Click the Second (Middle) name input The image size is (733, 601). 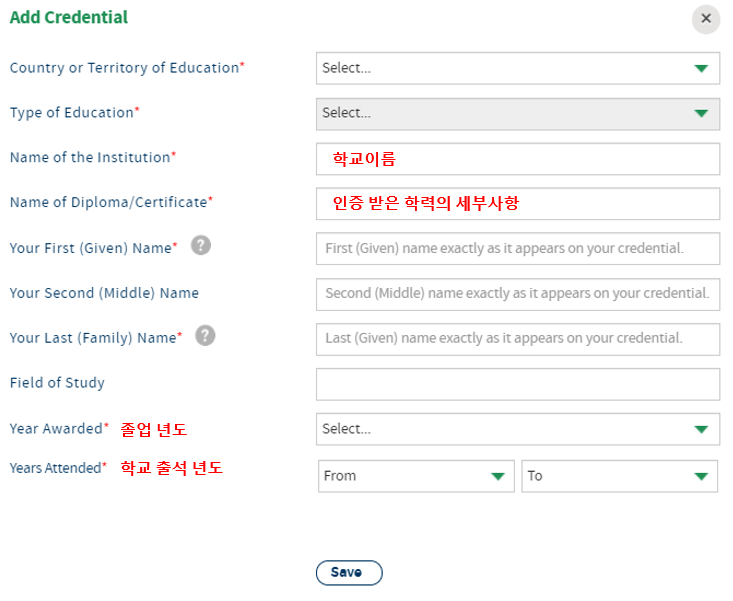(x=518, y=294)
